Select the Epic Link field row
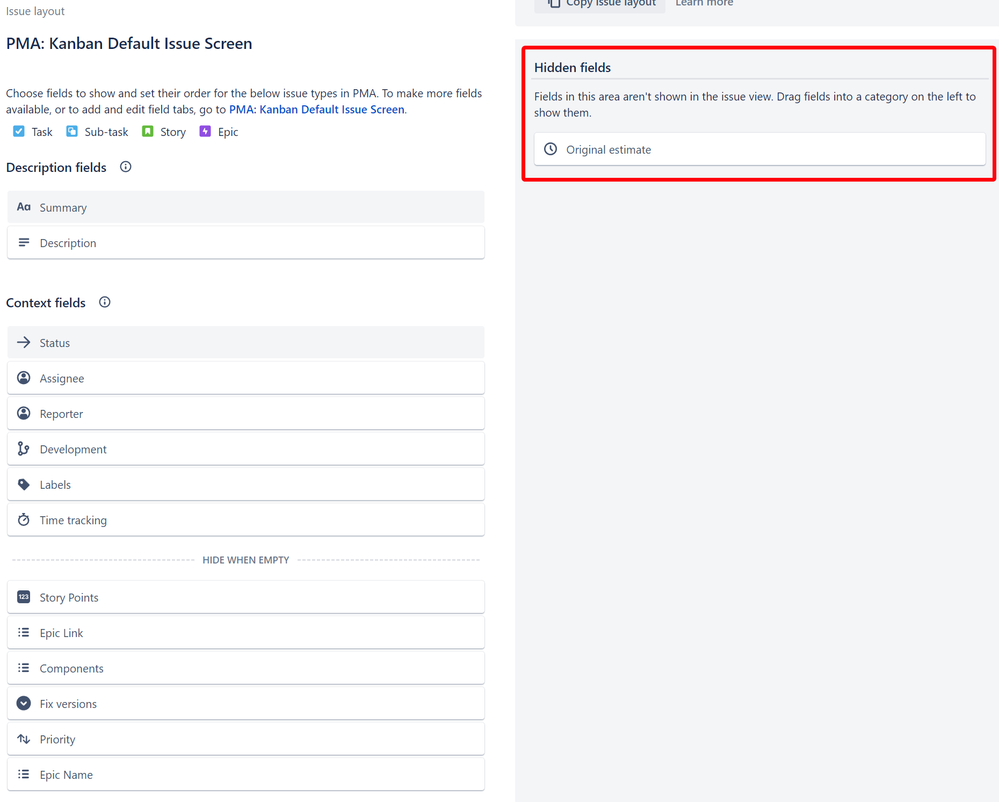Image resolution: width=999 pixels, height=802 pixels. coord(246,633)
